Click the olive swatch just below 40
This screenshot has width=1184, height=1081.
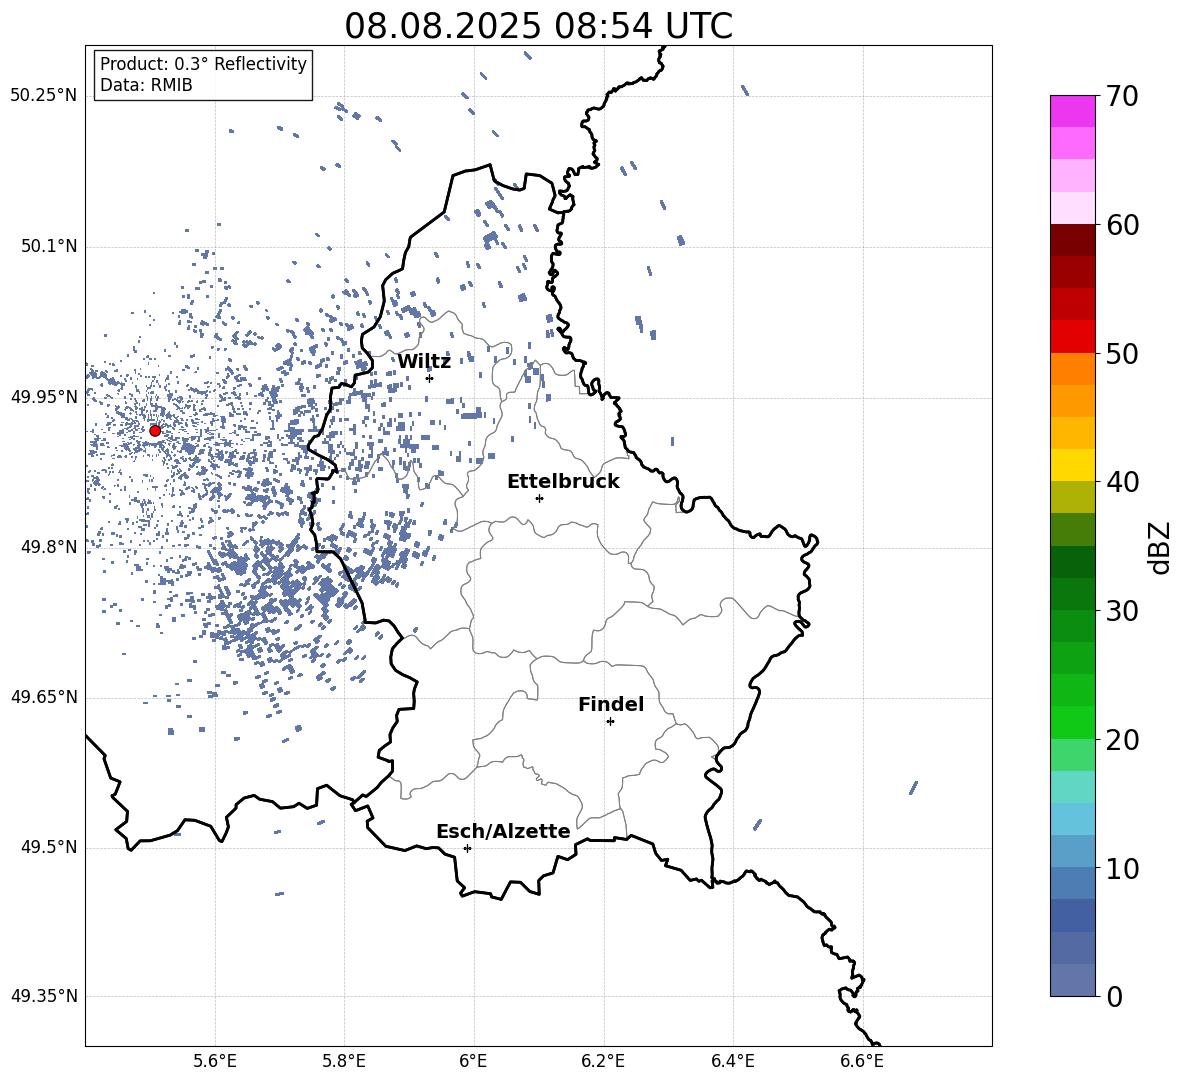[x=1072, y=497]
